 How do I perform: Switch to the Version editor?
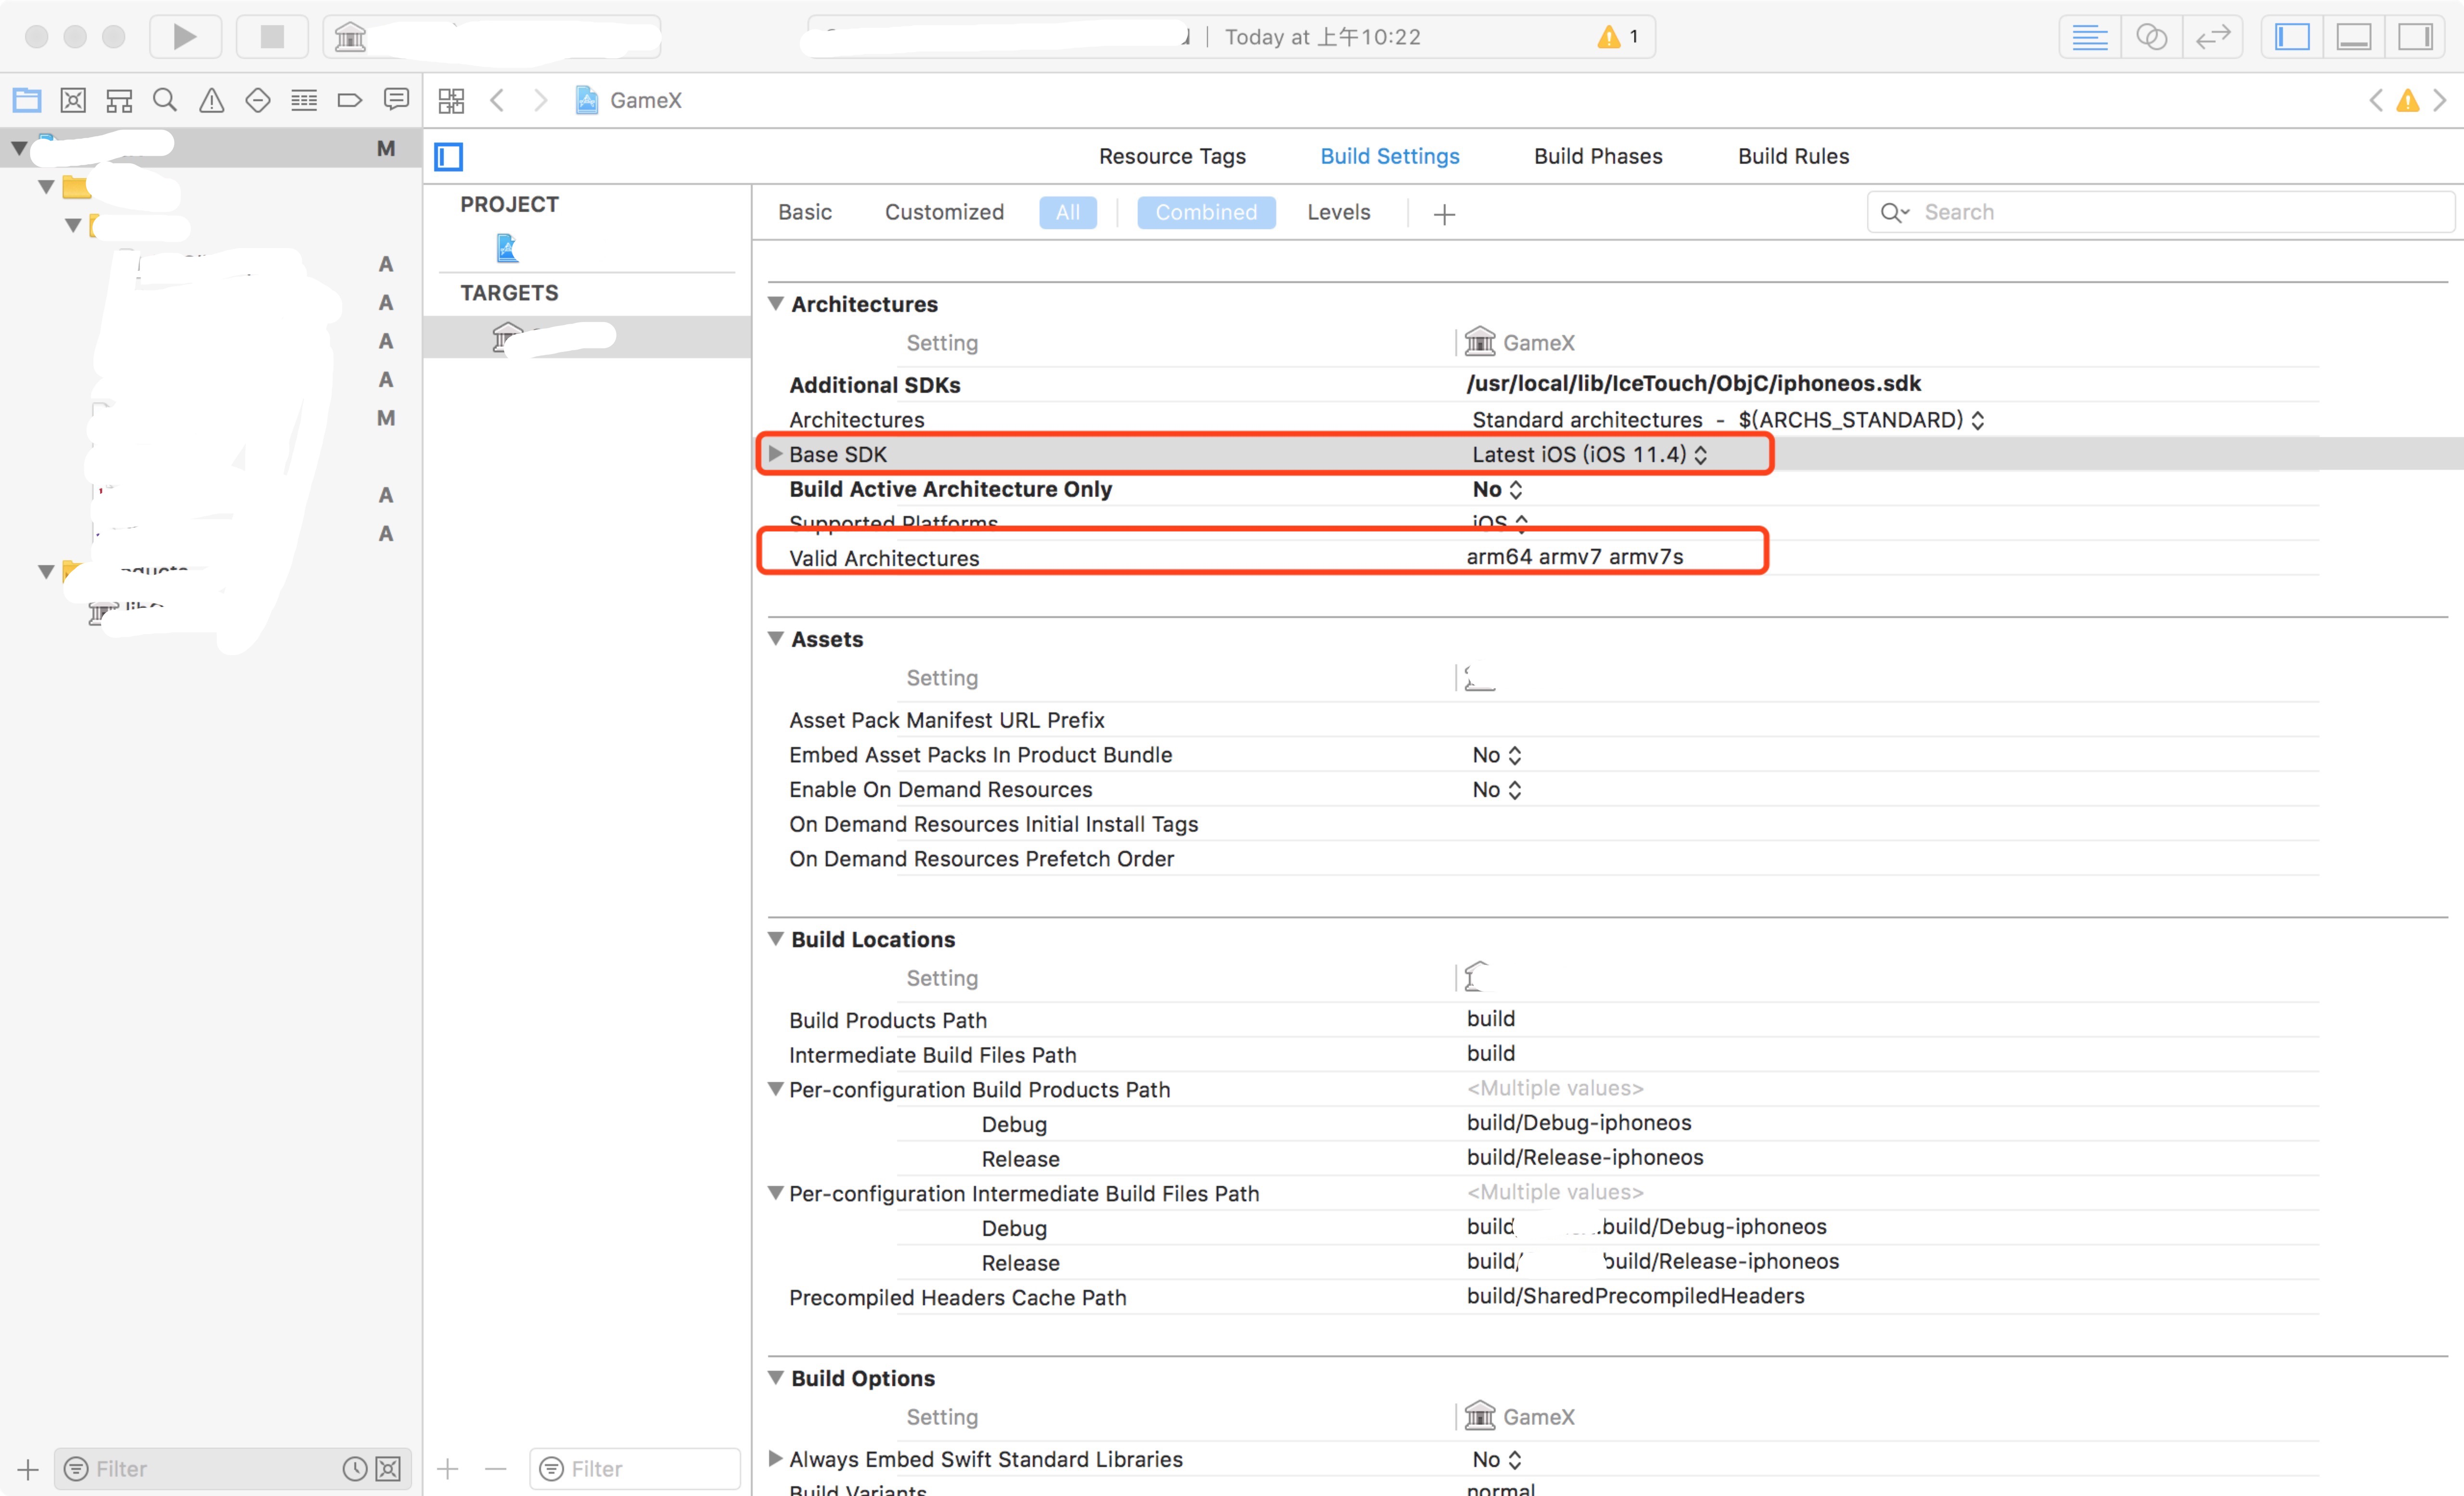[2212, 37]
